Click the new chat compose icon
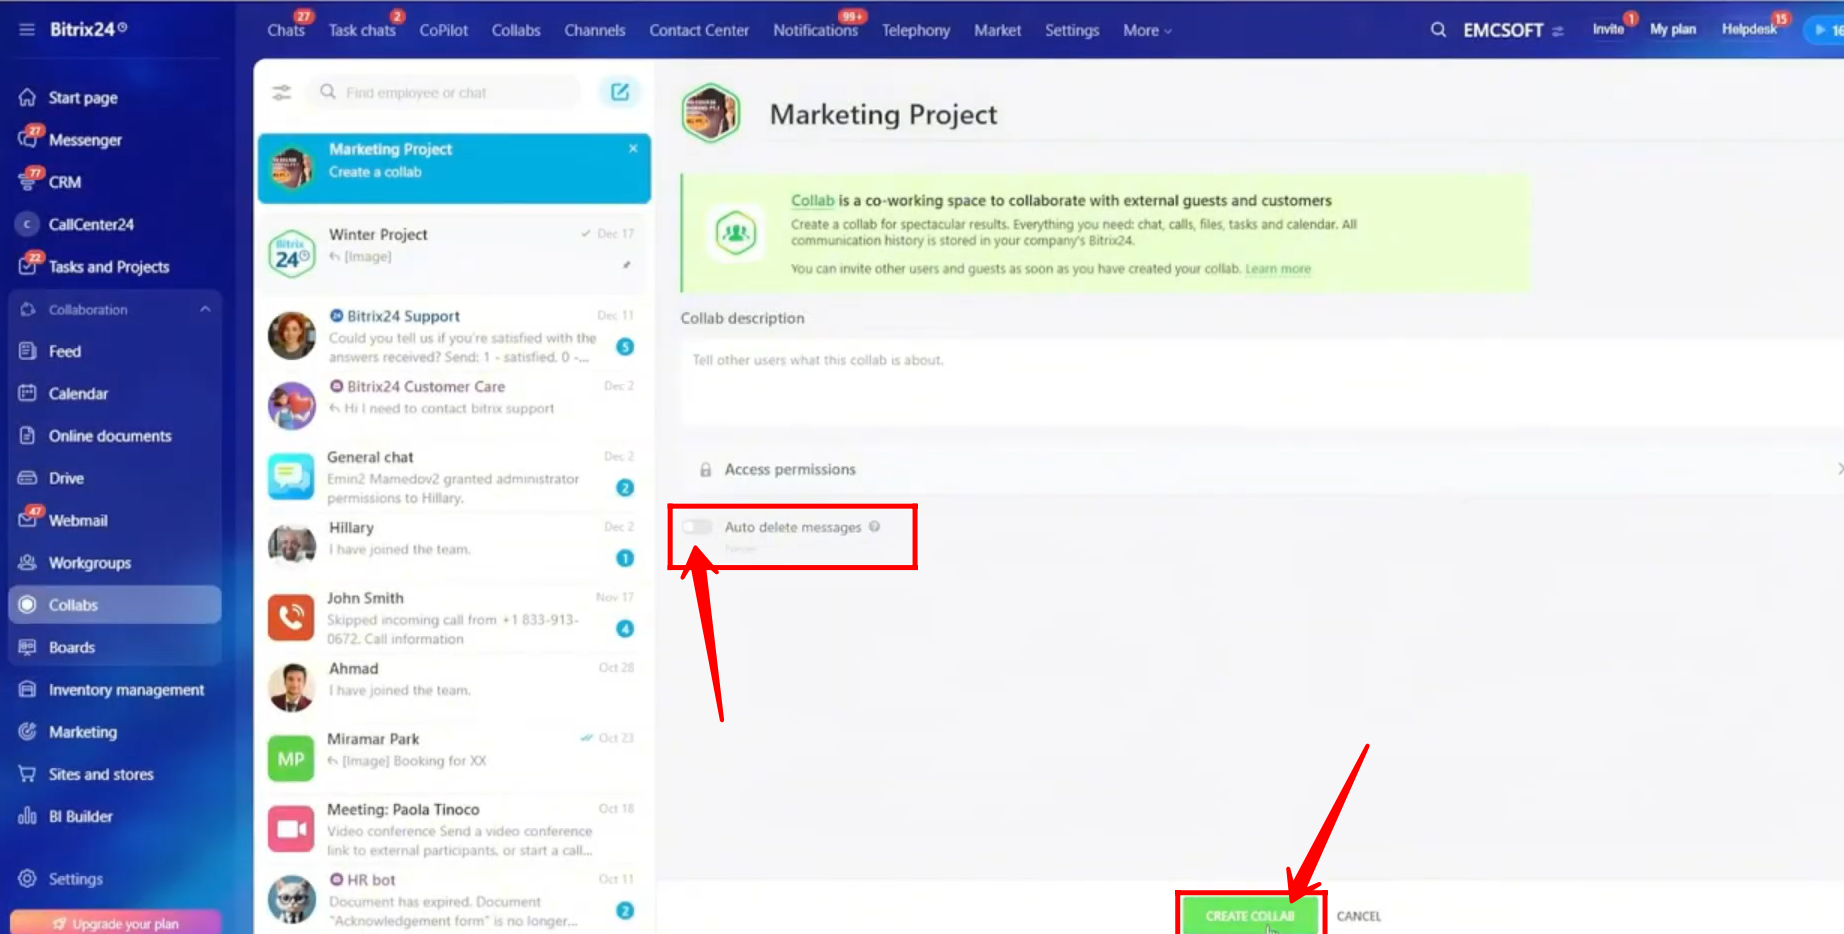This screenshot has height=934, width=1844. click(x=620, y=92)
